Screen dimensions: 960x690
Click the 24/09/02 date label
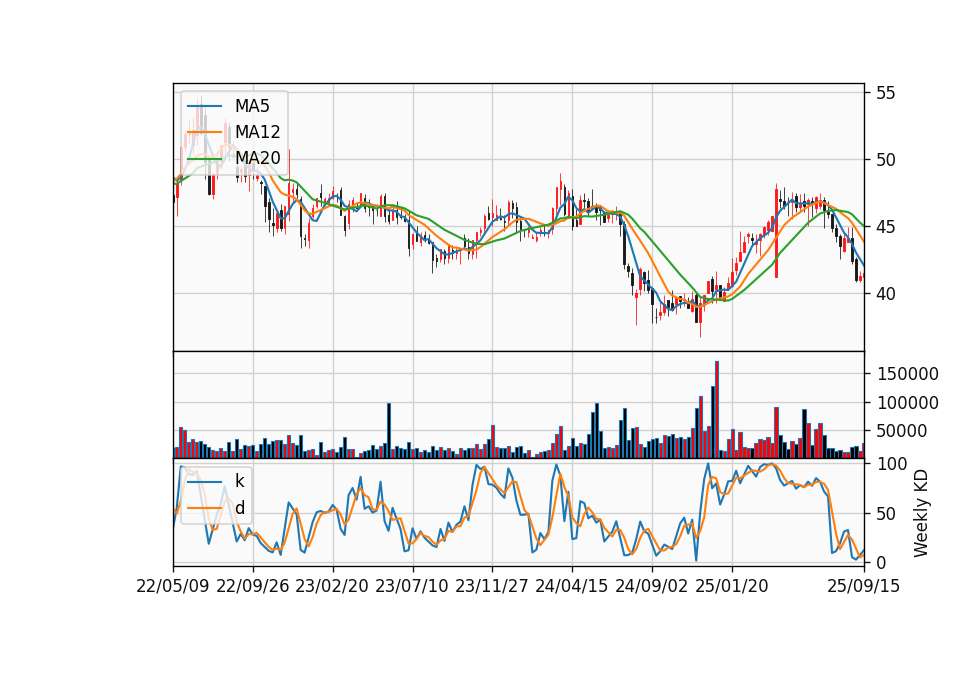[x=651, y=586]
